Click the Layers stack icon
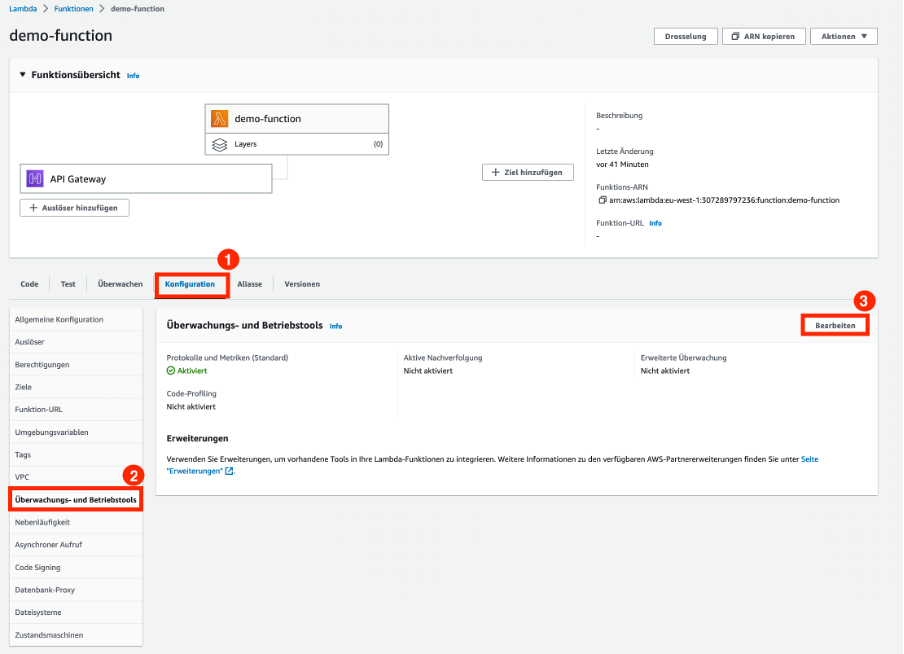The width and height of the screenshot is (904, 654). point(219,144)
